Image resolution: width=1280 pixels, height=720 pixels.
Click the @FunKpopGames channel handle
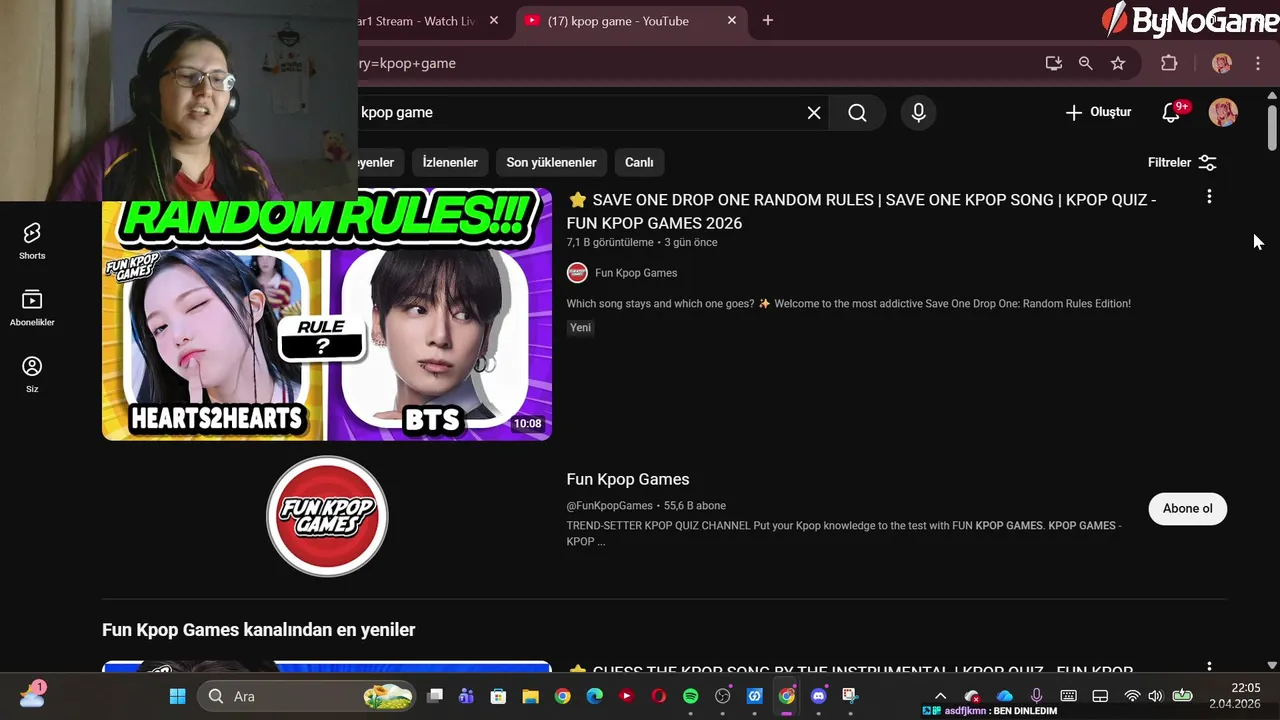pyautogui.click(x=610, y=506)
